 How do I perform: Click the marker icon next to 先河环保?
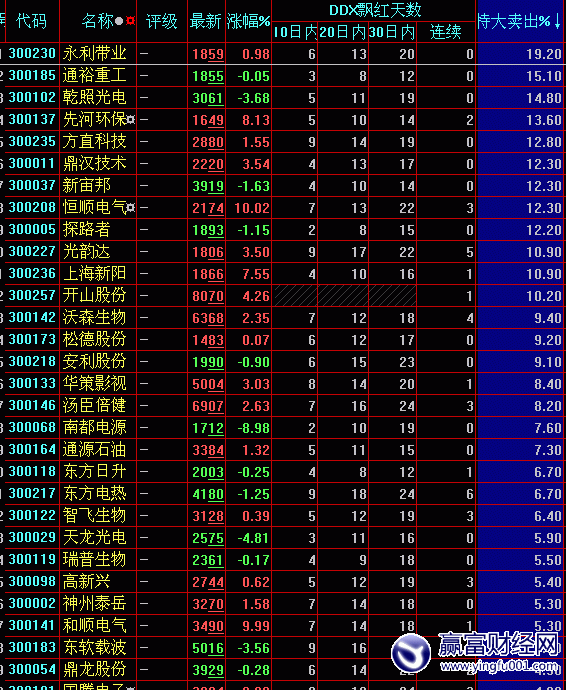click(x=131, y=120)
